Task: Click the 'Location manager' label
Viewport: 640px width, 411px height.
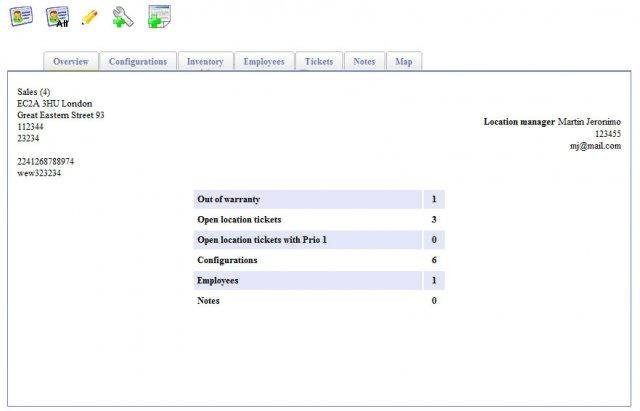Action: [519, 122]
